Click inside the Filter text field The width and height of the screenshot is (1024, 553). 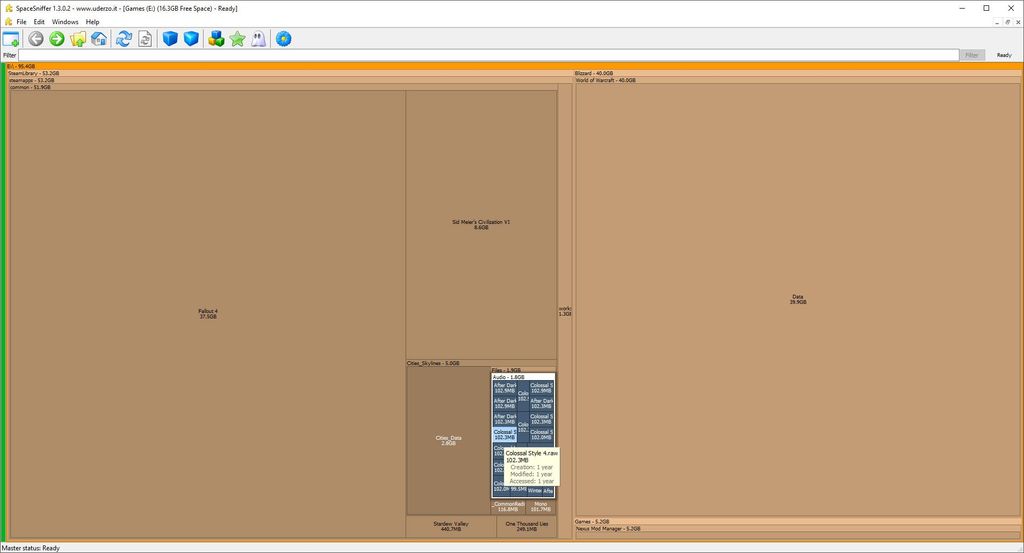coord(488,55)
